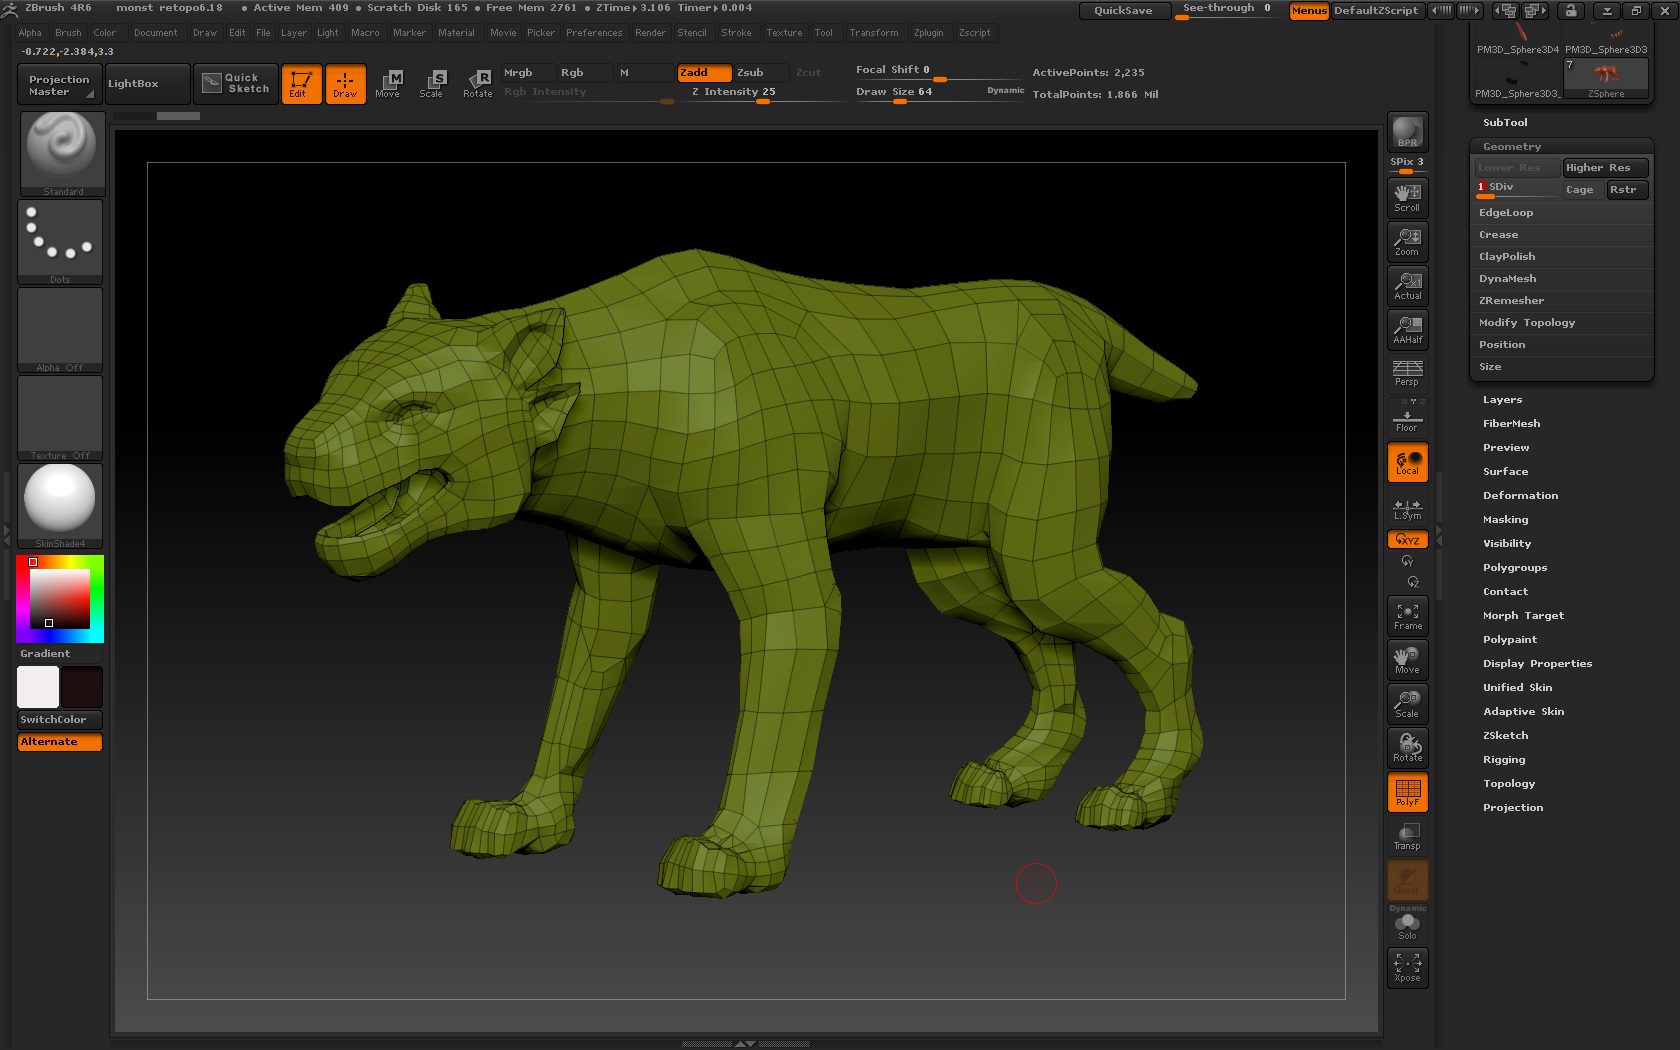Click the SwitchColor button
The width and height of the screenshot is (1680, 1050).
[x=60, y=720]
